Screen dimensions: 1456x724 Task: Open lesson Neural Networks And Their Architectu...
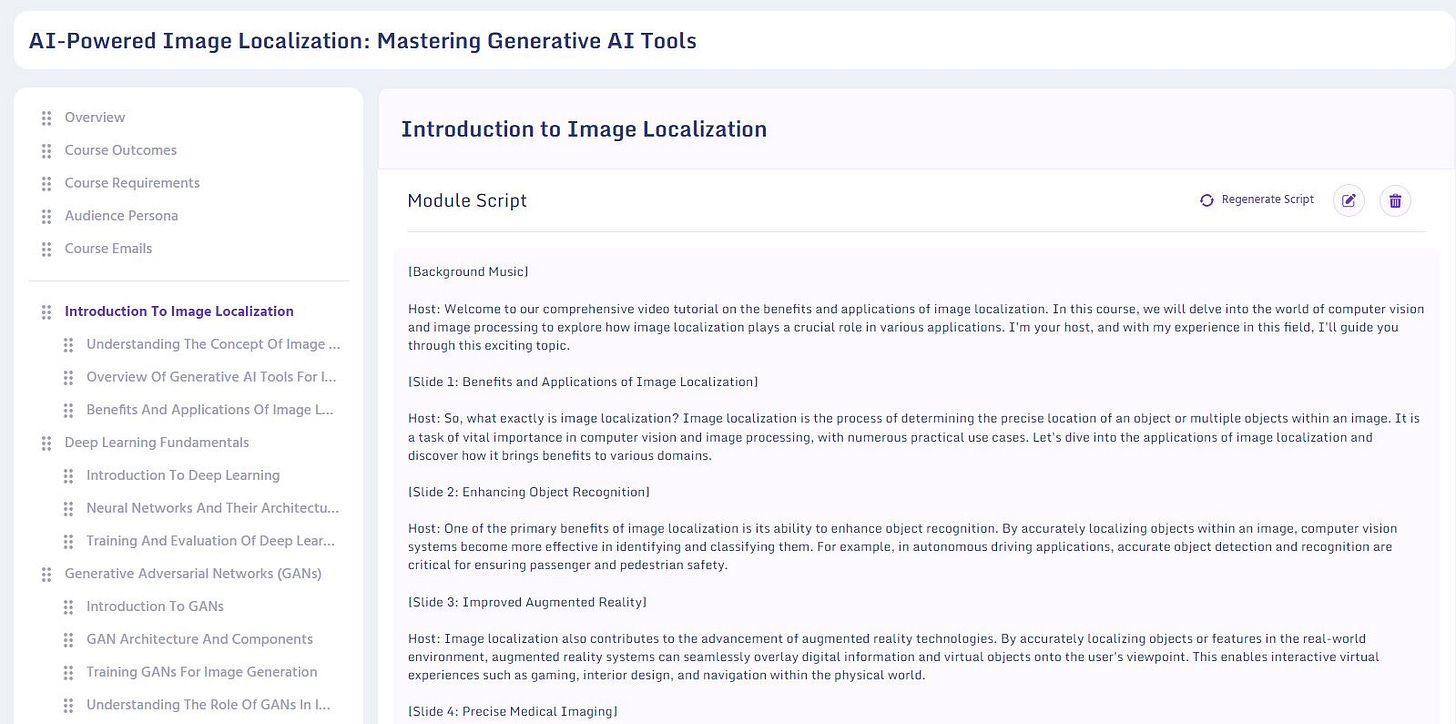pos(213,508)
